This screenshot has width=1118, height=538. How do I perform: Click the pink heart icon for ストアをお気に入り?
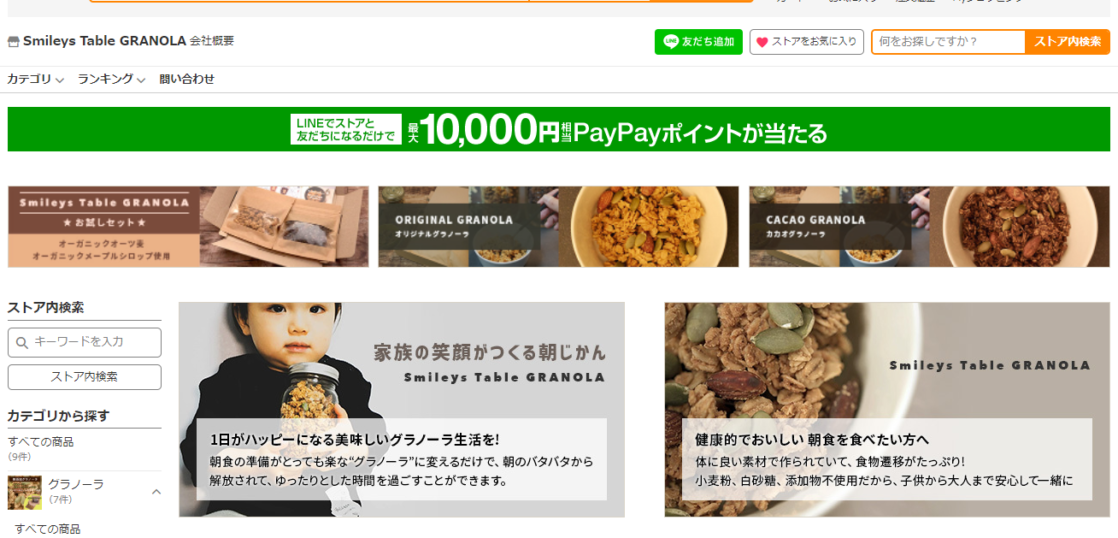761,42
